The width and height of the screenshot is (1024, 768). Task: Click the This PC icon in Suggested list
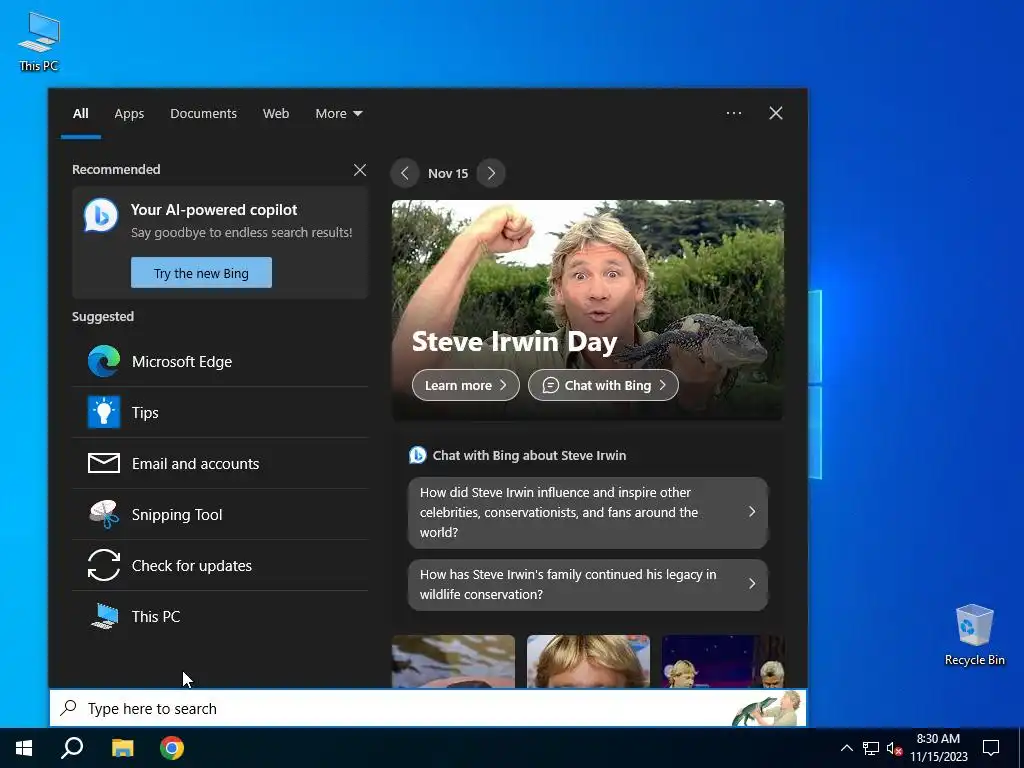pyautogui.click(x=104, y=616)
